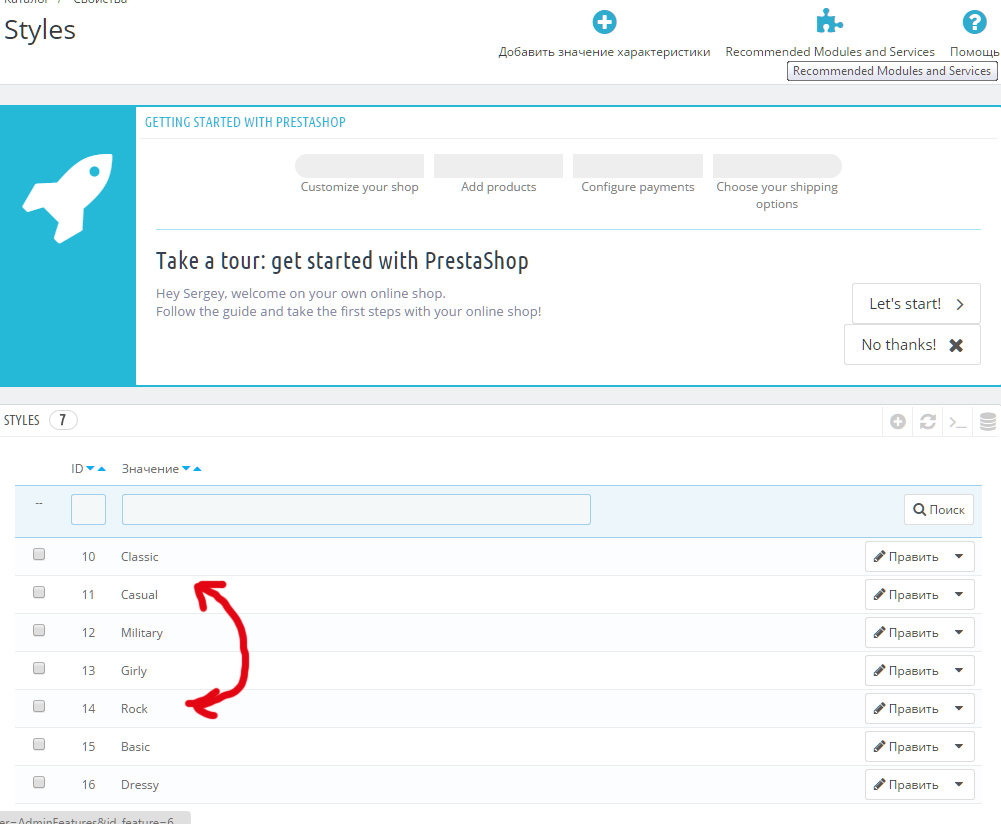Click the chevron on Let's start
Image resolution: width=1001 pixels, height=824 pixels.
[x=960, y=304]
